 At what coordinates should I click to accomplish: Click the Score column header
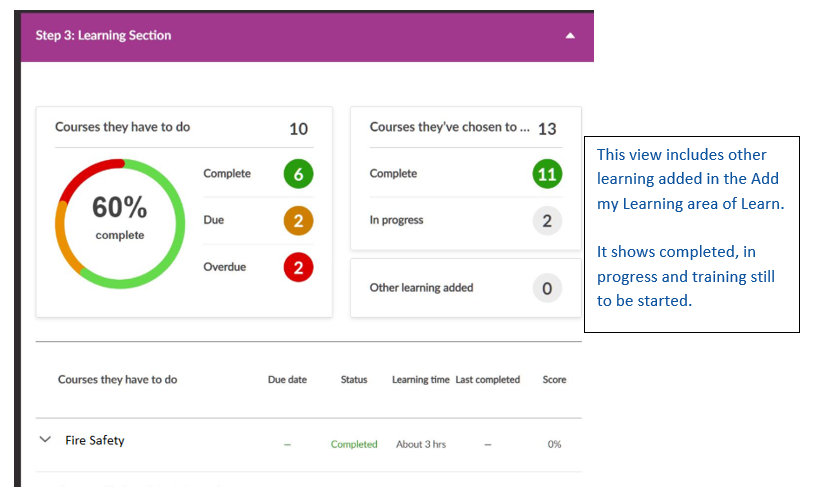point(554,380)
